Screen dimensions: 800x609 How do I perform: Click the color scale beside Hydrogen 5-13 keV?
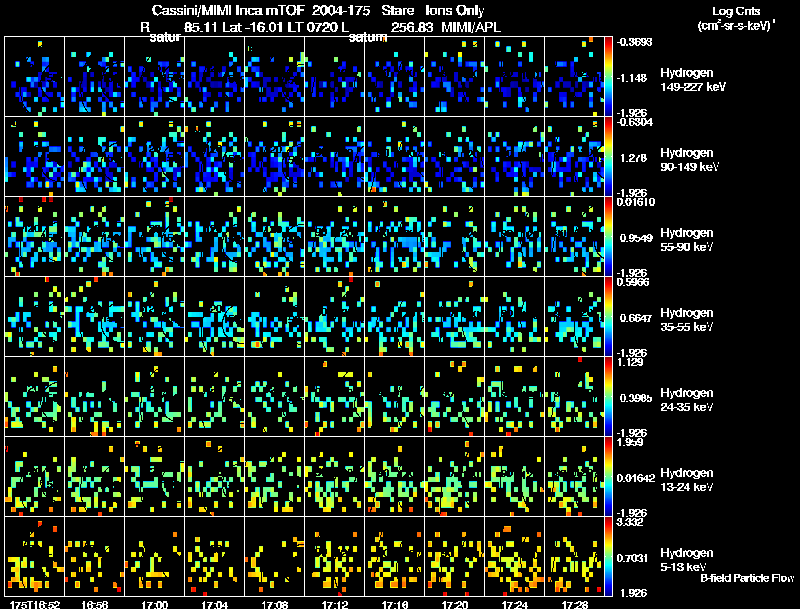(x=608, y=556)
